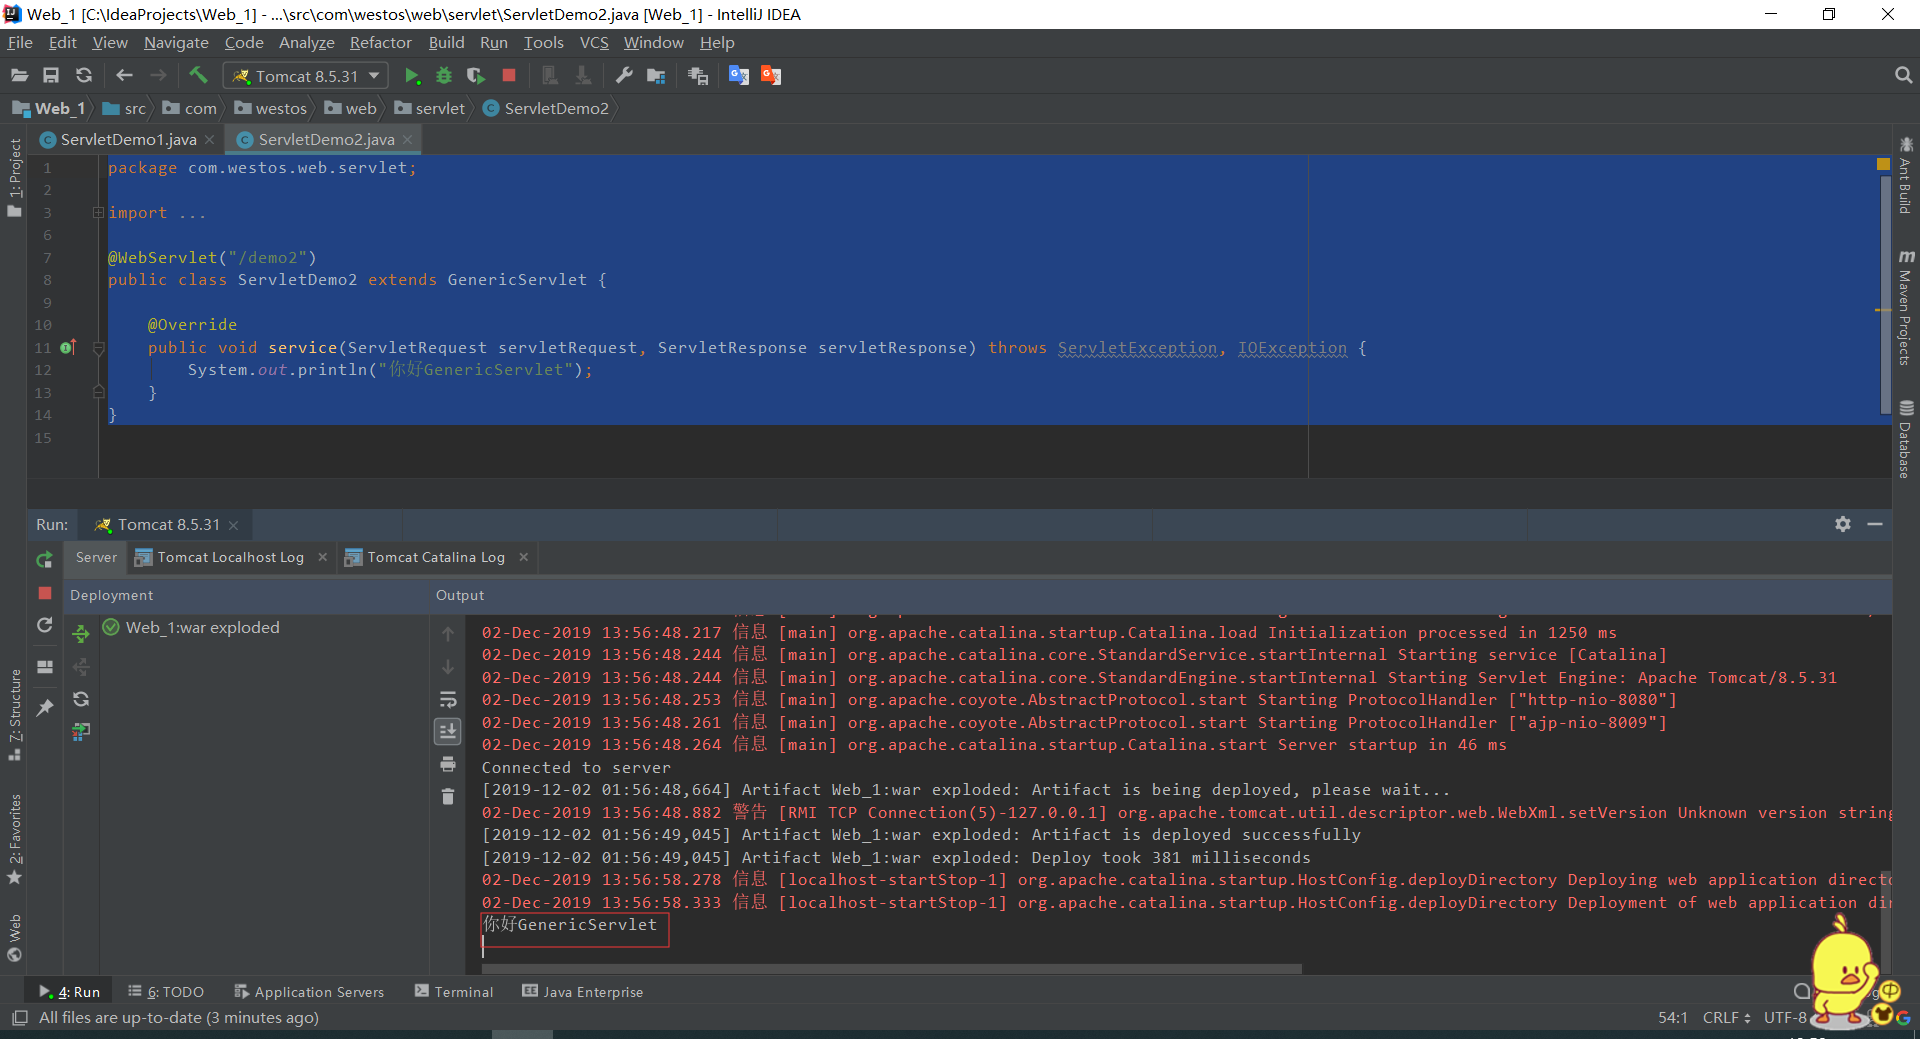Select the Web_1:war exploded deployment entry
The width and height of the screenshot is (1920, 1039).
pyautogui.click(x=202, y=627)
